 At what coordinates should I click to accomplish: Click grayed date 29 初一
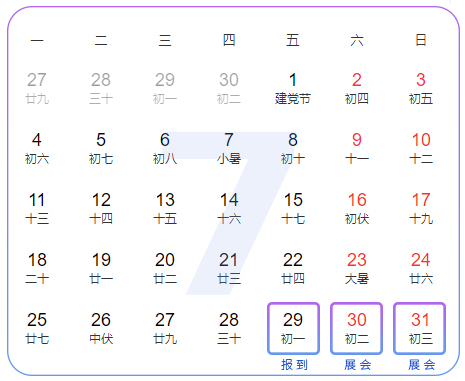coord(165,89)
